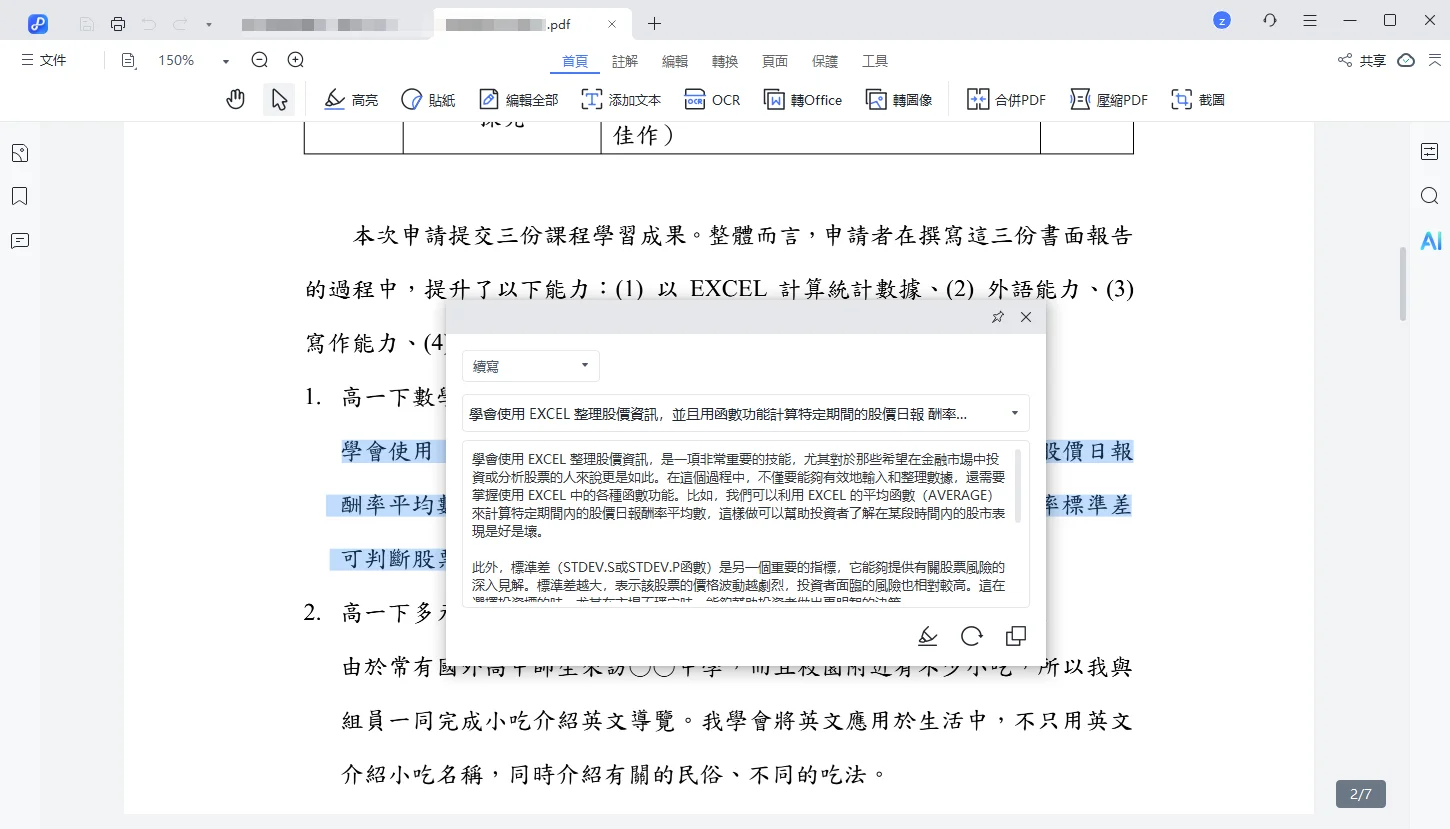This screenshot has width=1450, height=829.
Task: Open the 文件 menu
Action: click(x=44, y=60)
